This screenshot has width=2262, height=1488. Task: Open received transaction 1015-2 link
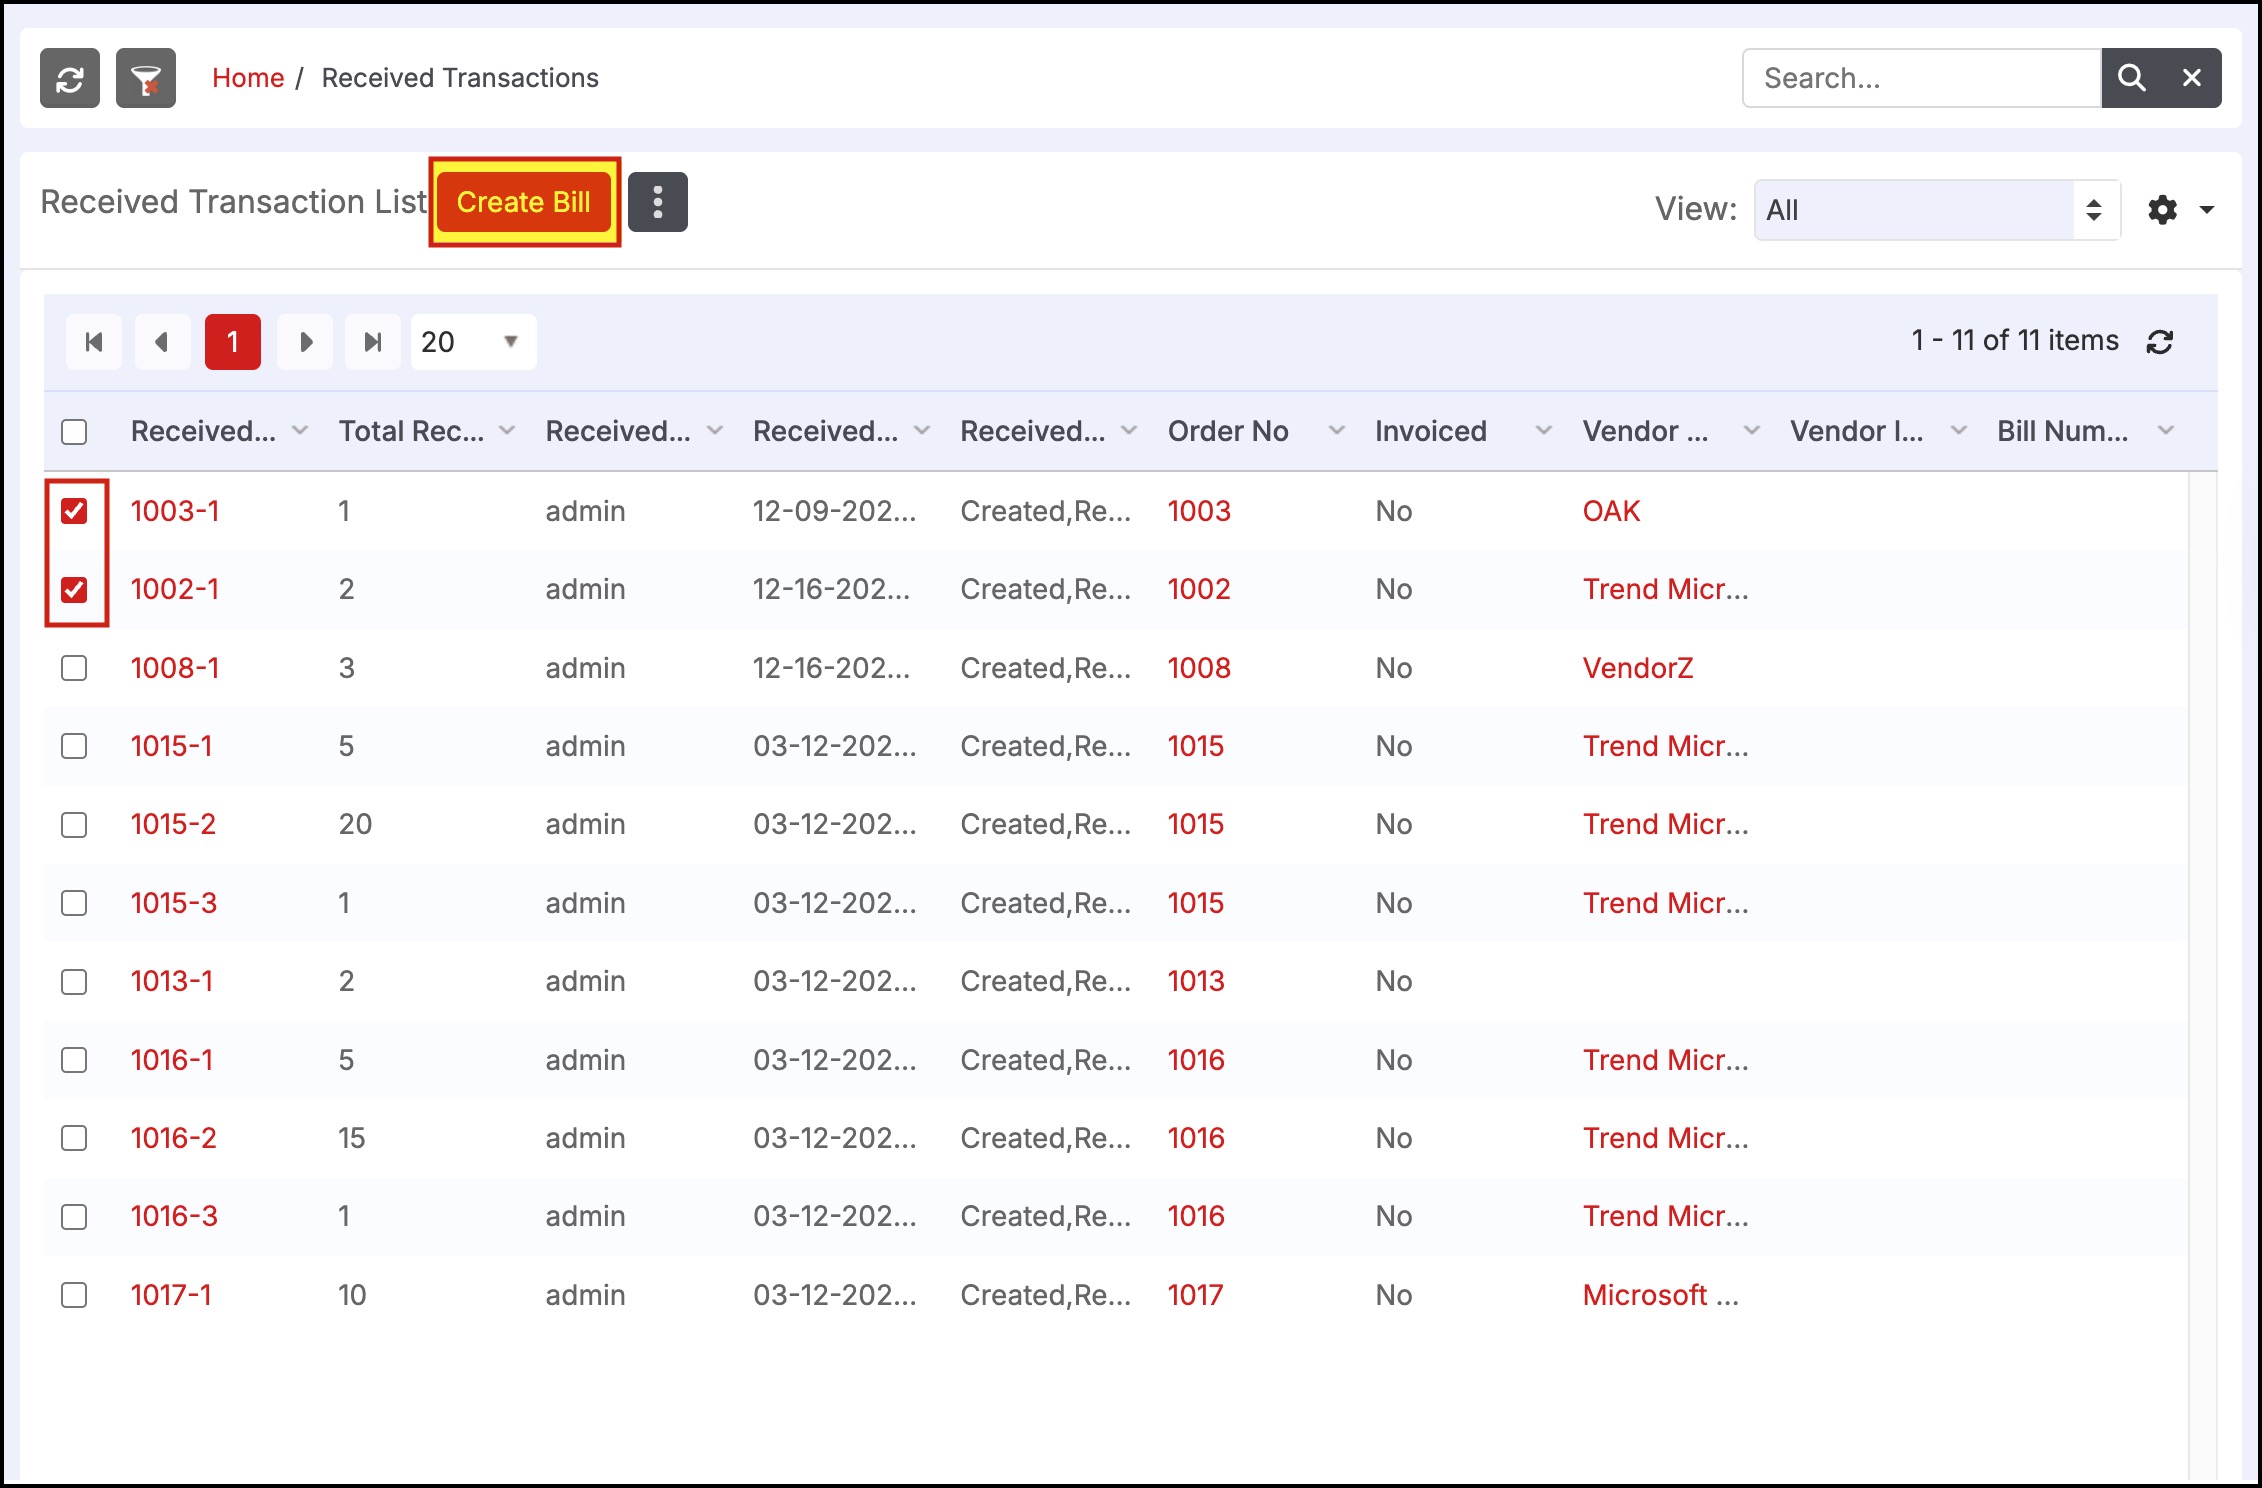tap(174, 824)
